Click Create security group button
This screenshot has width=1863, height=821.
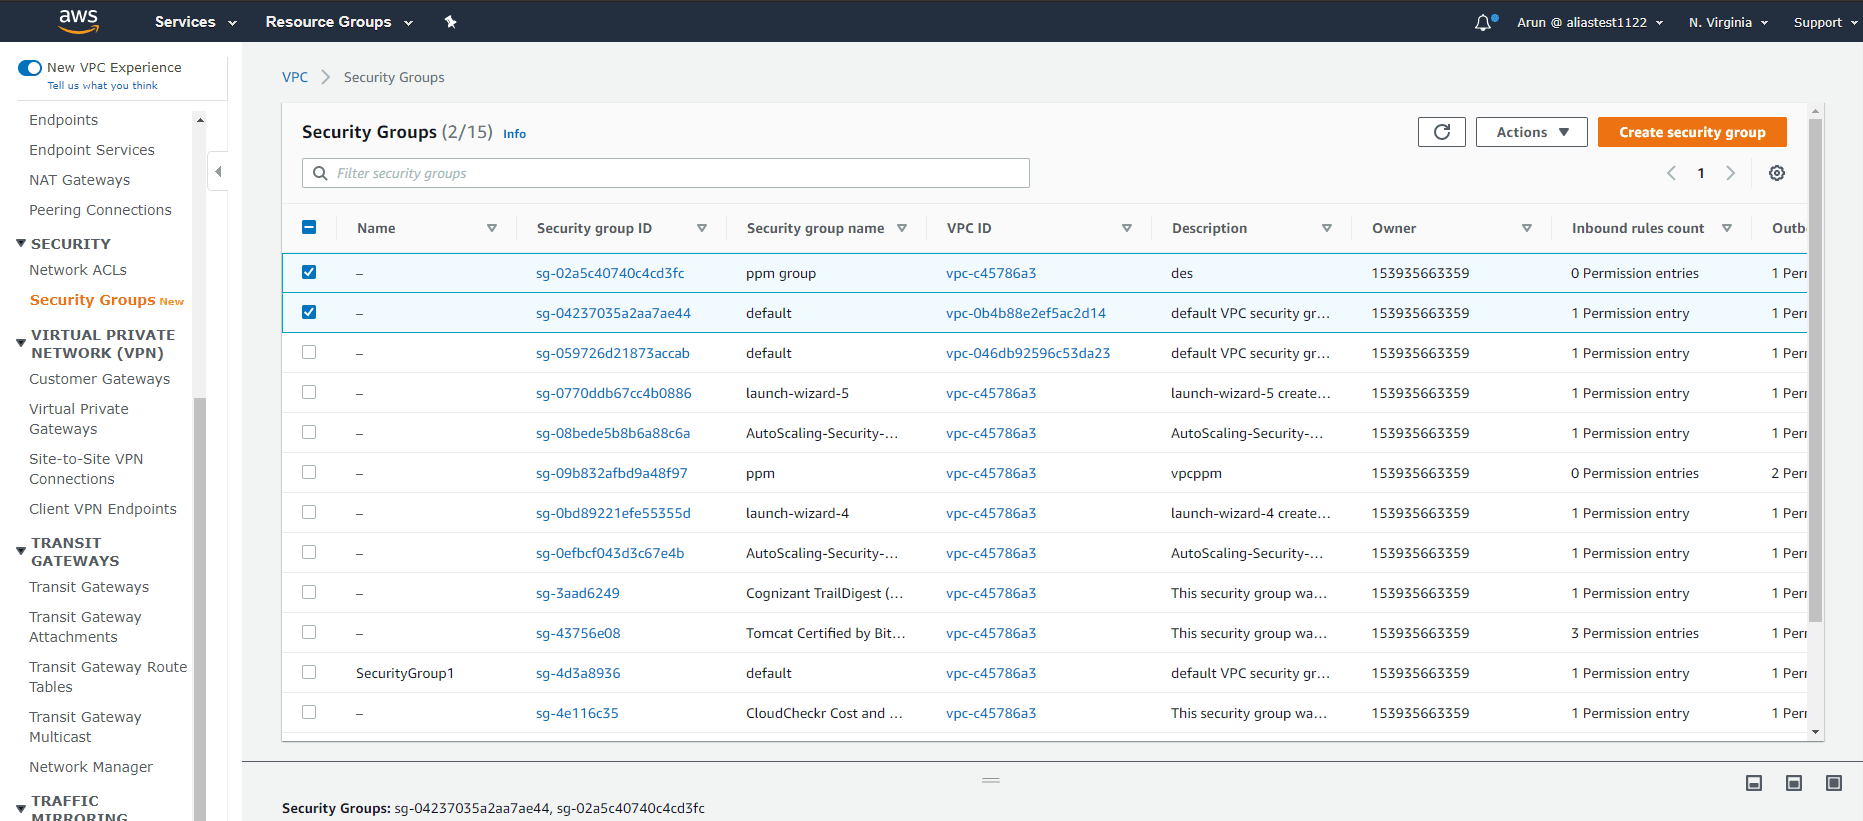[1691, 132]
